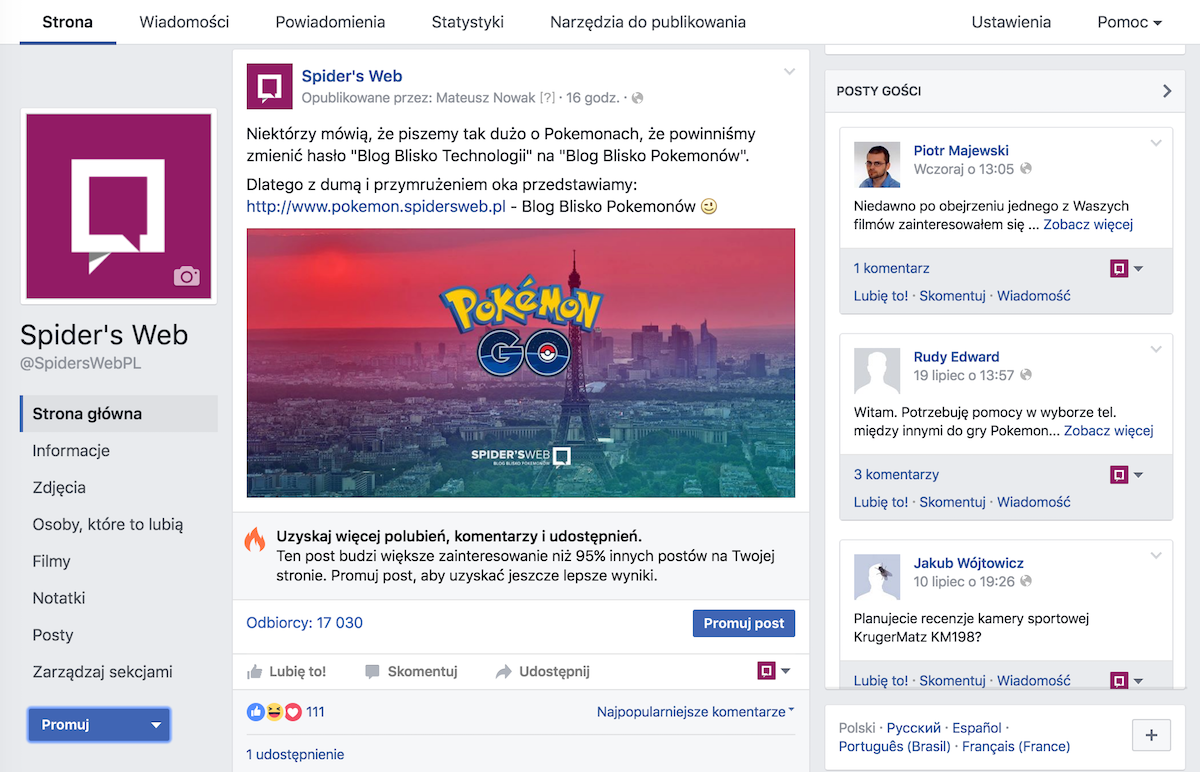
Task: Open Notatki section in sidebar
Action: [x=59, y=599]
